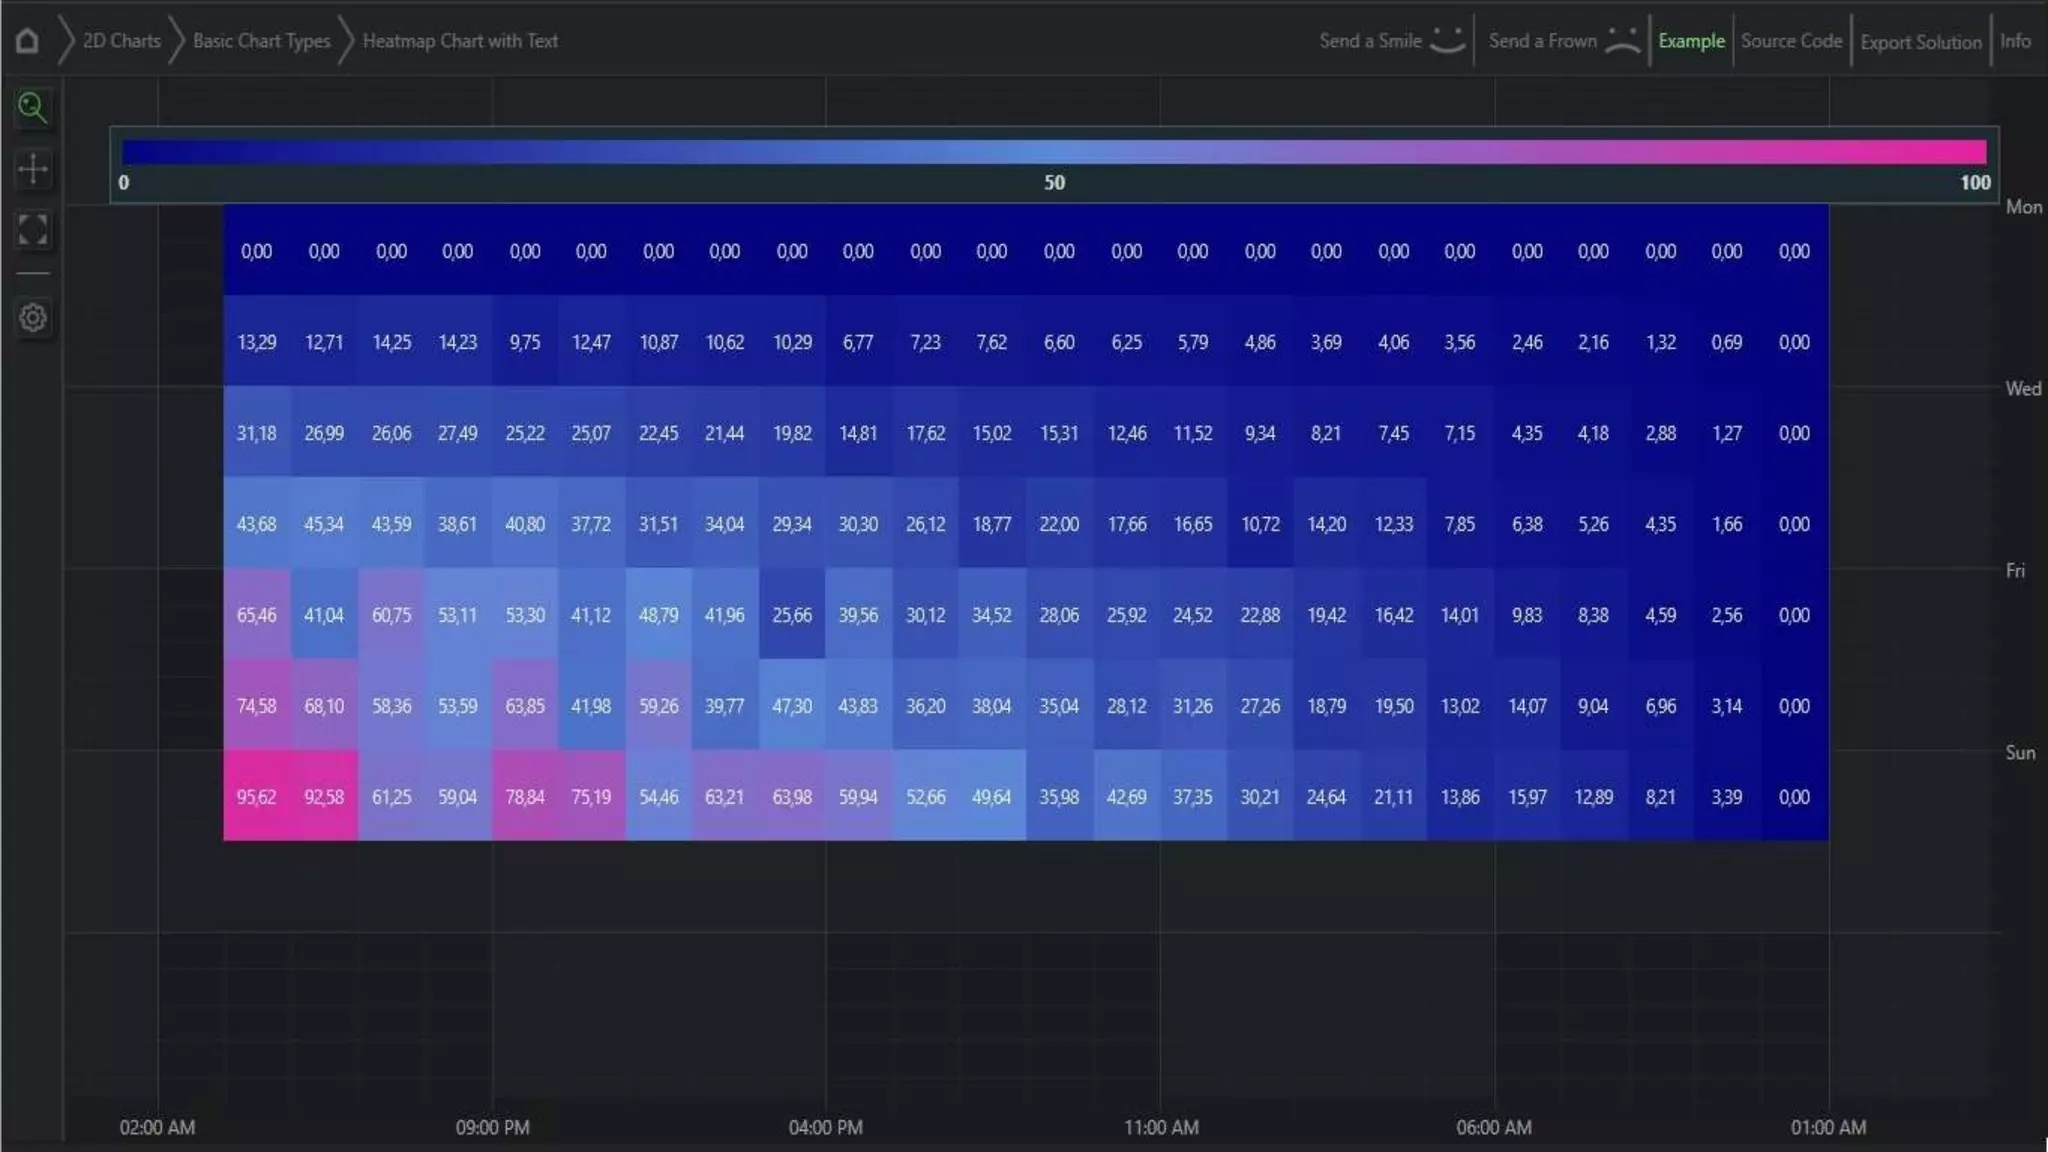Open the settings gear in sidebar

pos(33,318)
